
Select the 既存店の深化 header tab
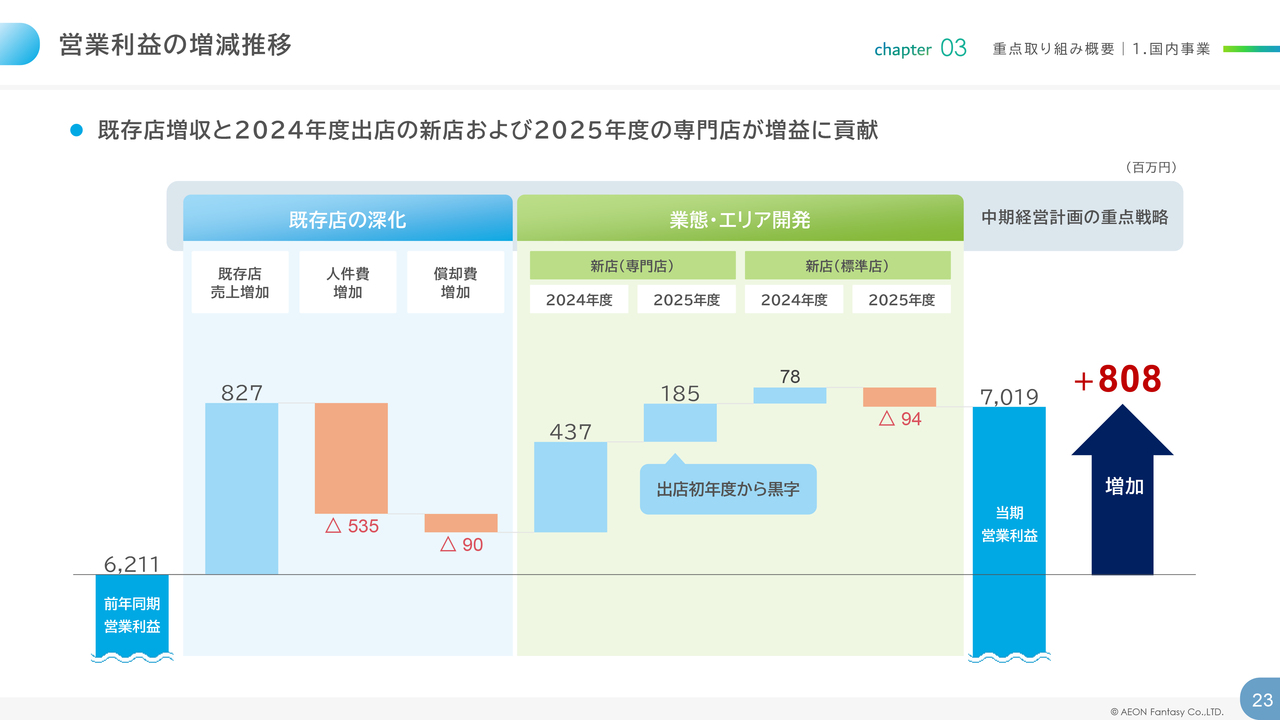click(347, 219)
